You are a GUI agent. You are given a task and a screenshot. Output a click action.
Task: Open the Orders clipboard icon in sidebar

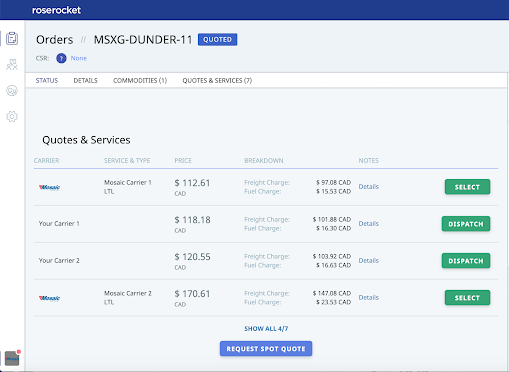(x=12, y=38)
